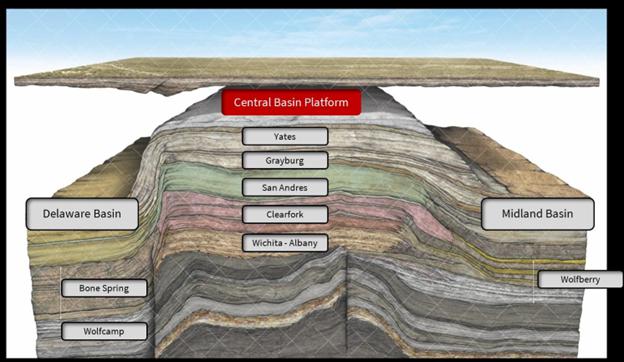Select the Wolfcamp label
The image size is (624, 362).
point(104,331)
